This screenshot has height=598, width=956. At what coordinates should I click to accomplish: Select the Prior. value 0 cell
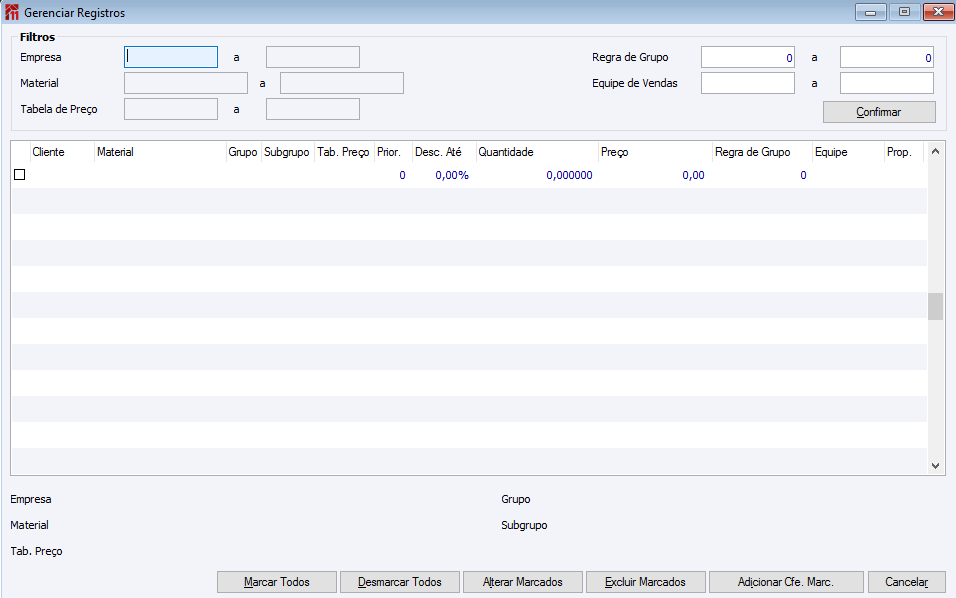click(402, 176)
